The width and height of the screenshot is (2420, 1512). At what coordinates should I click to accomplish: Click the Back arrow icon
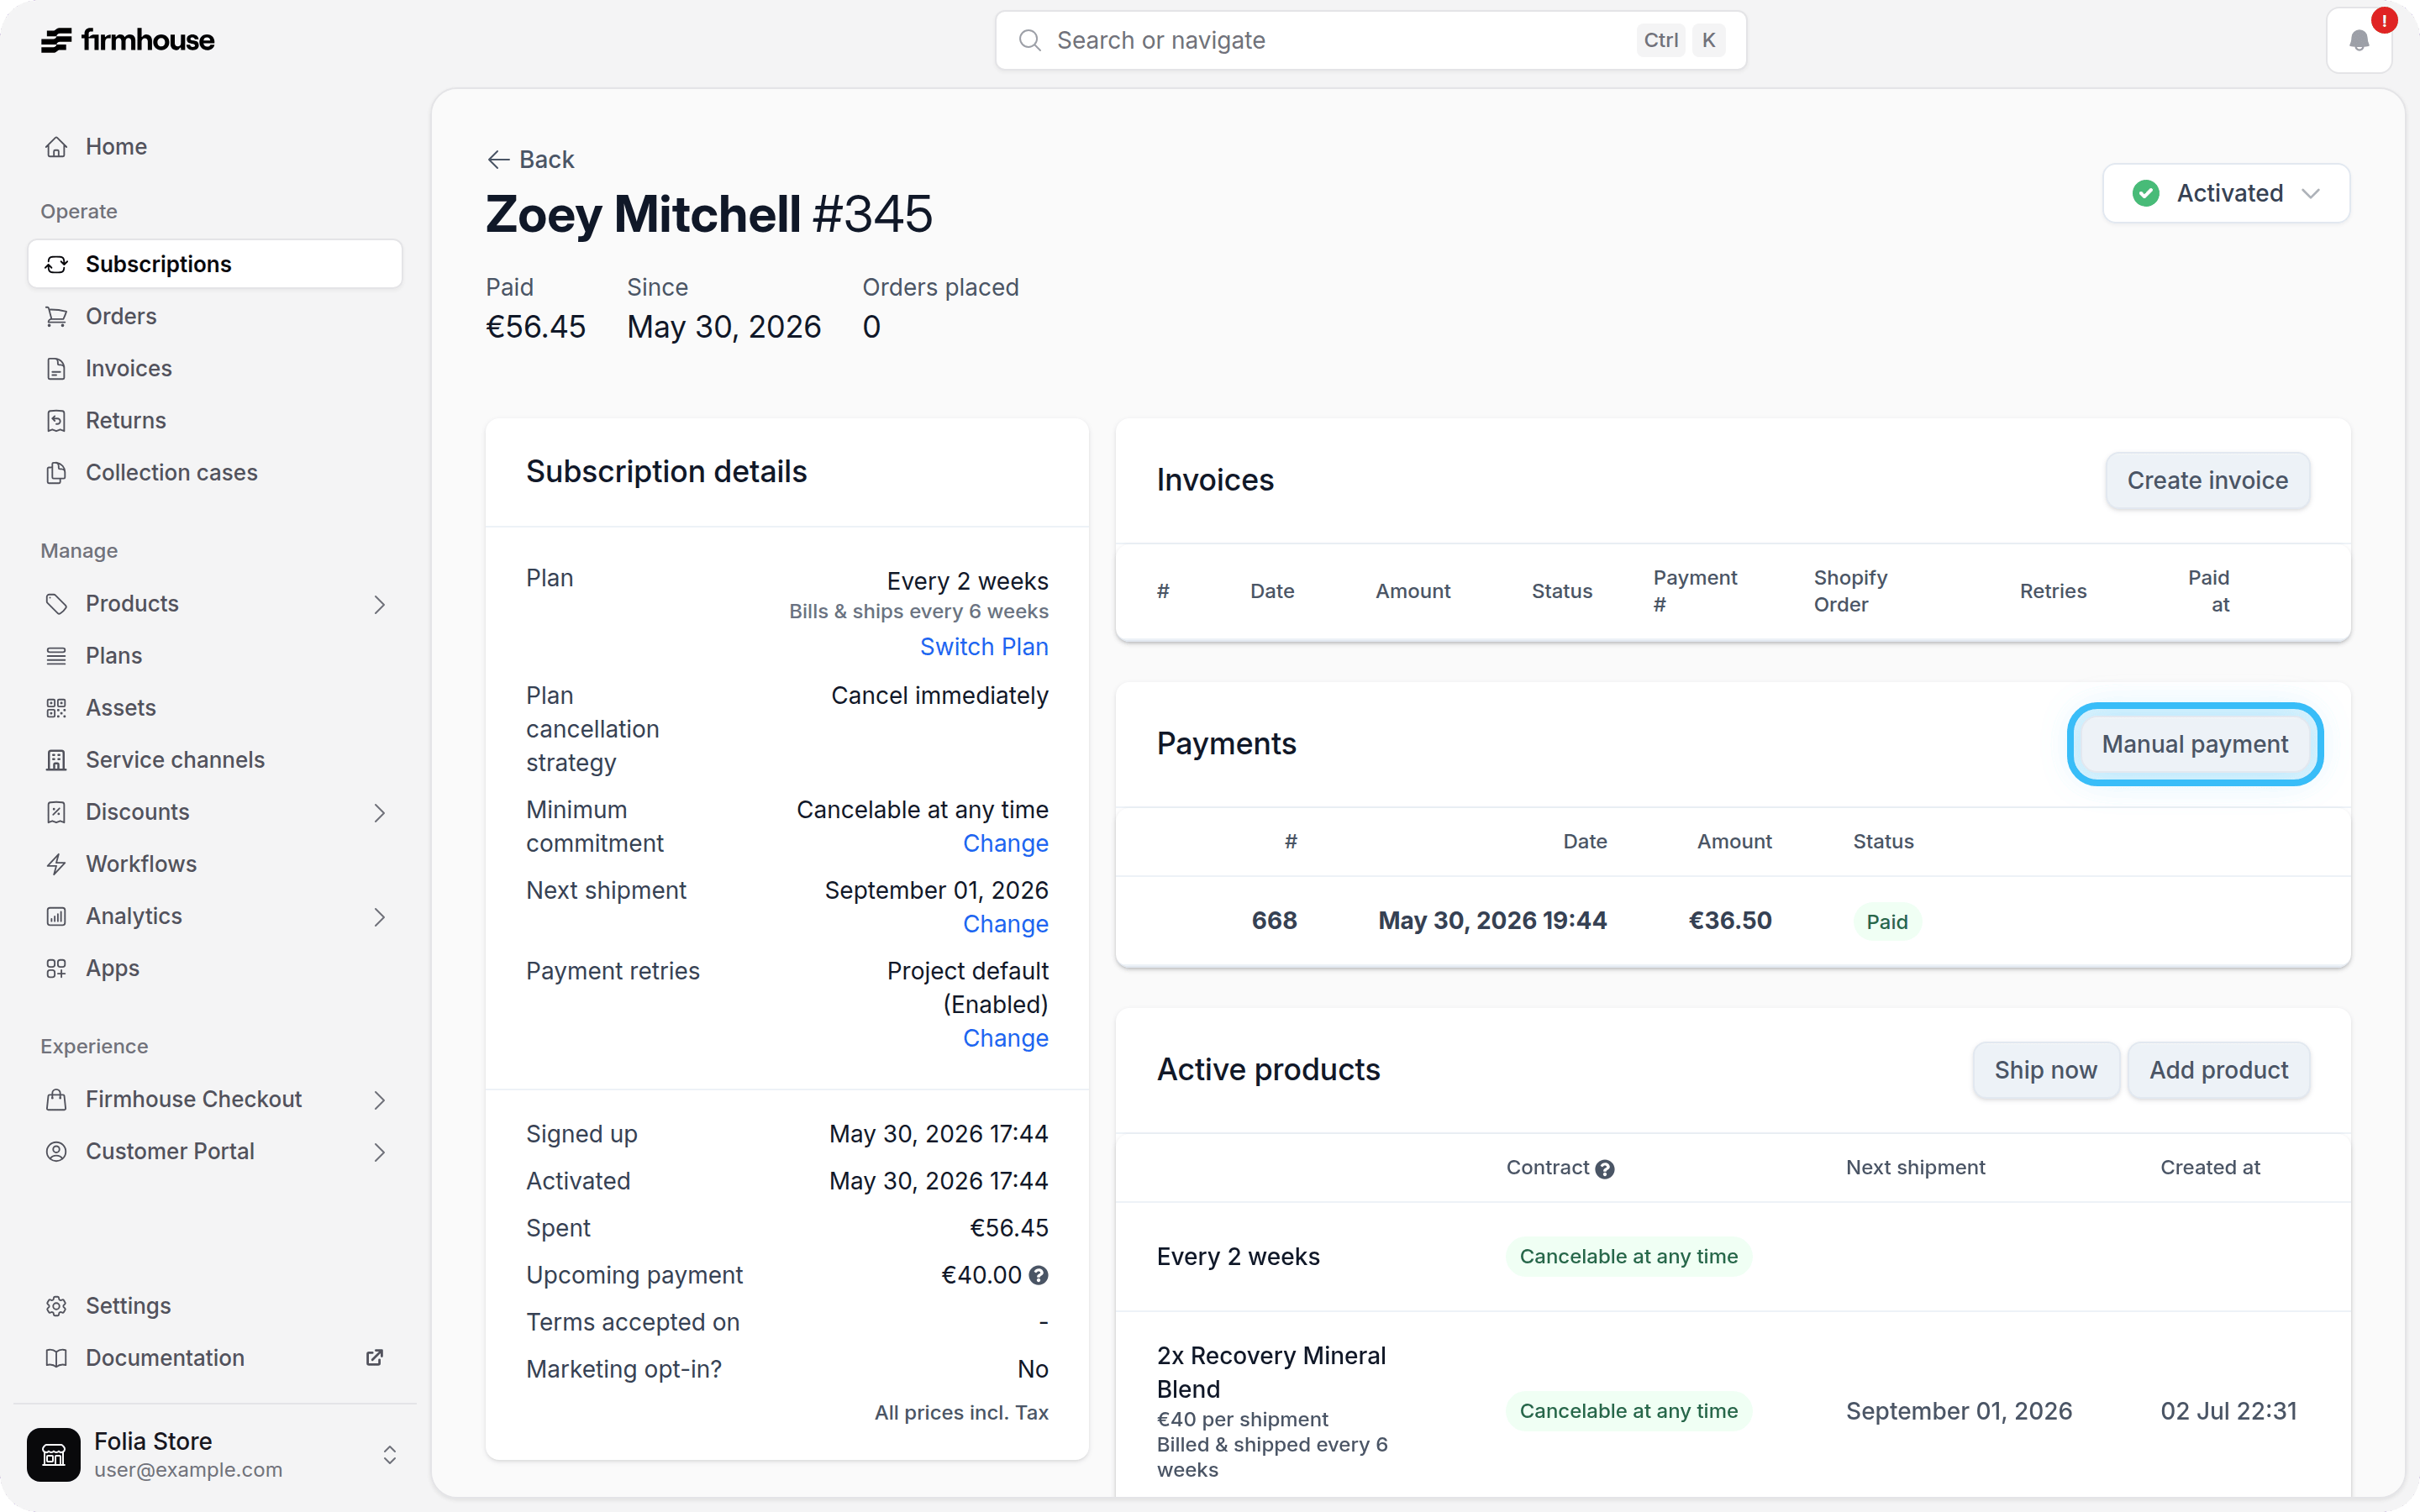(x=498, y=160)
